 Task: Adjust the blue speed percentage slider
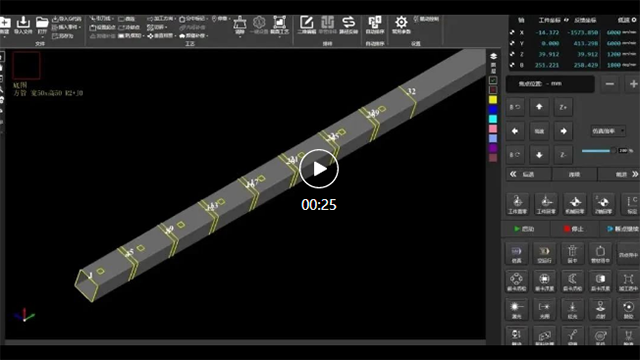598,151
